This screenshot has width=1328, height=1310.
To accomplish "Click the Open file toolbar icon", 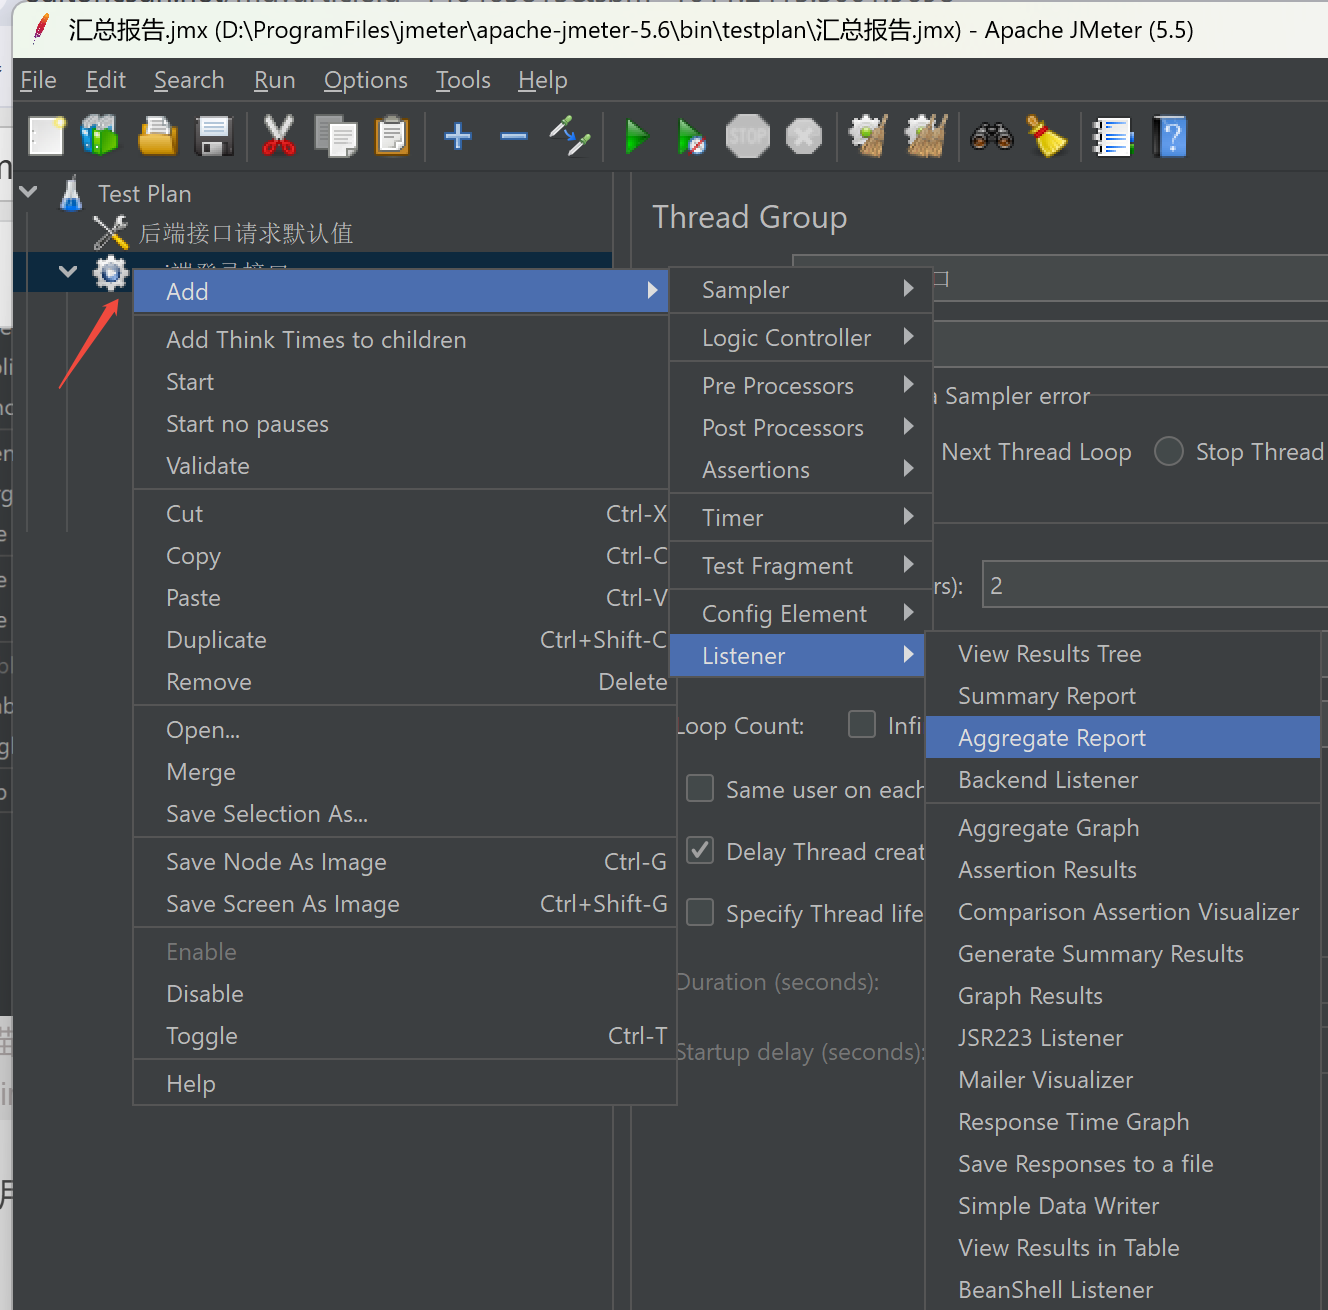I will (157, 136).
